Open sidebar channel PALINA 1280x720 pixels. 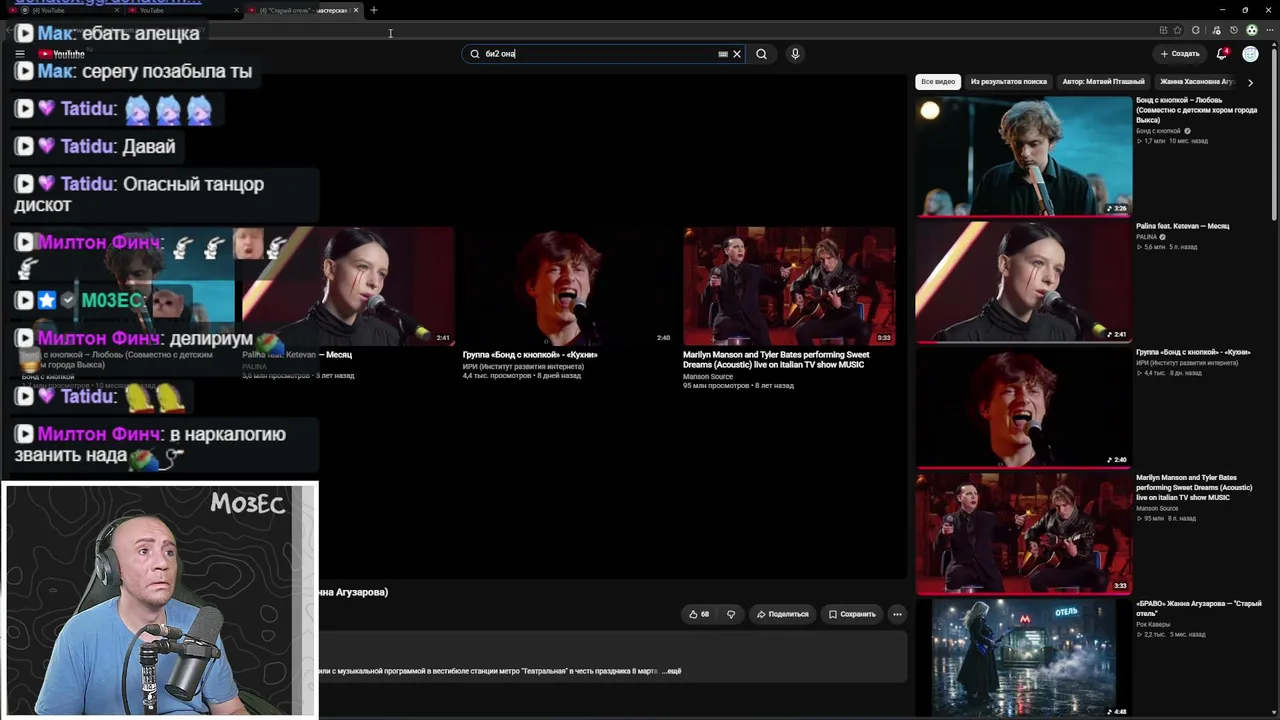point(1146,237)
